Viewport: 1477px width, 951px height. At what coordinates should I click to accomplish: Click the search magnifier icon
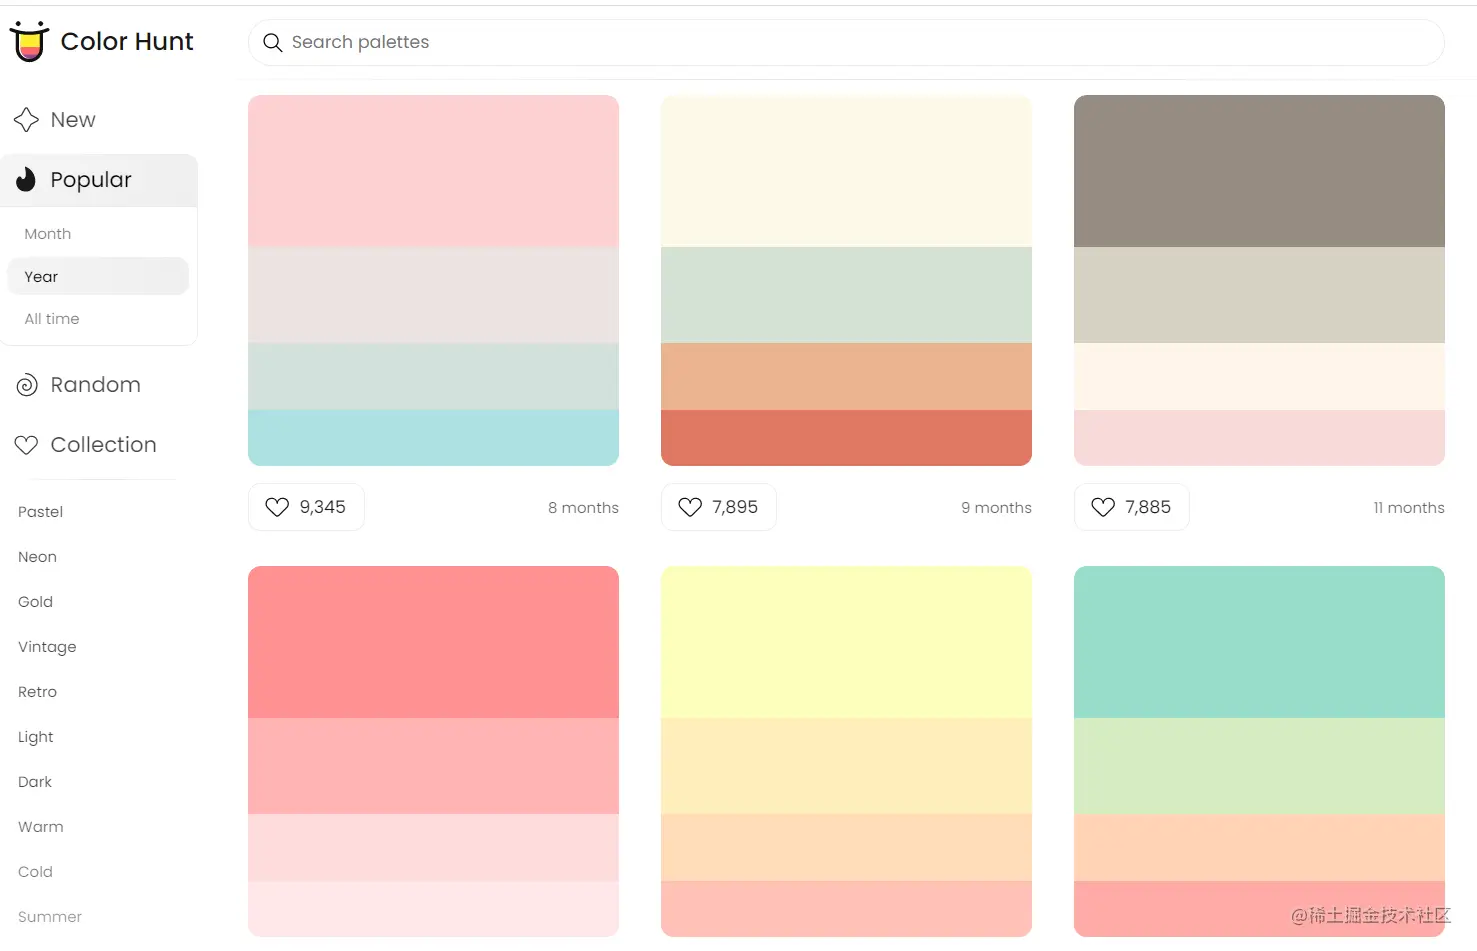(272, 42)
